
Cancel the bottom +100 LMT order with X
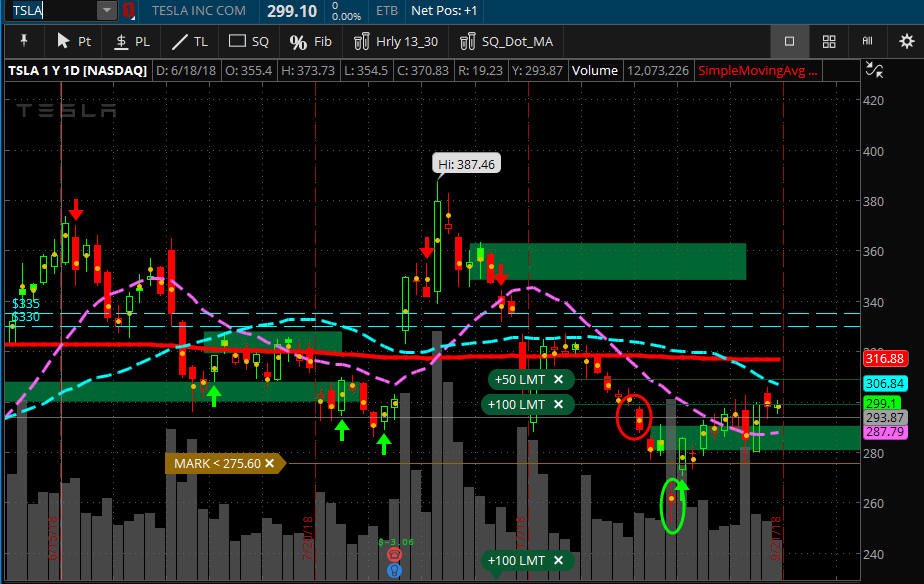(559, 560)
